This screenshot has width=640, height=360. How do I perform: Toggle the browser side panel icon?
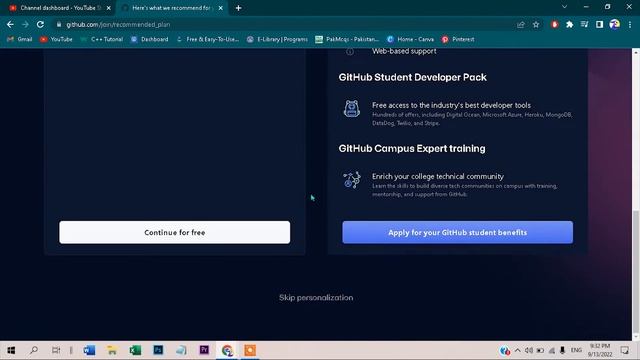point(599,24)
